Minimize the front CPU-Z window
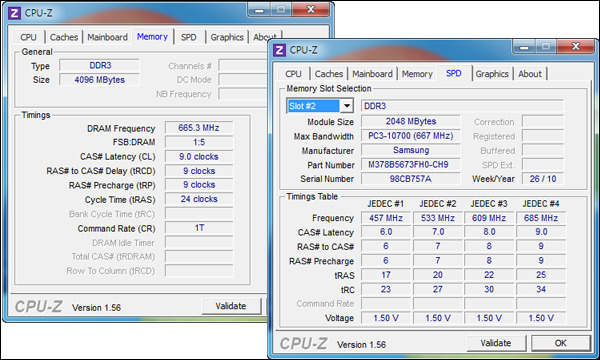 tap(524, 47)
